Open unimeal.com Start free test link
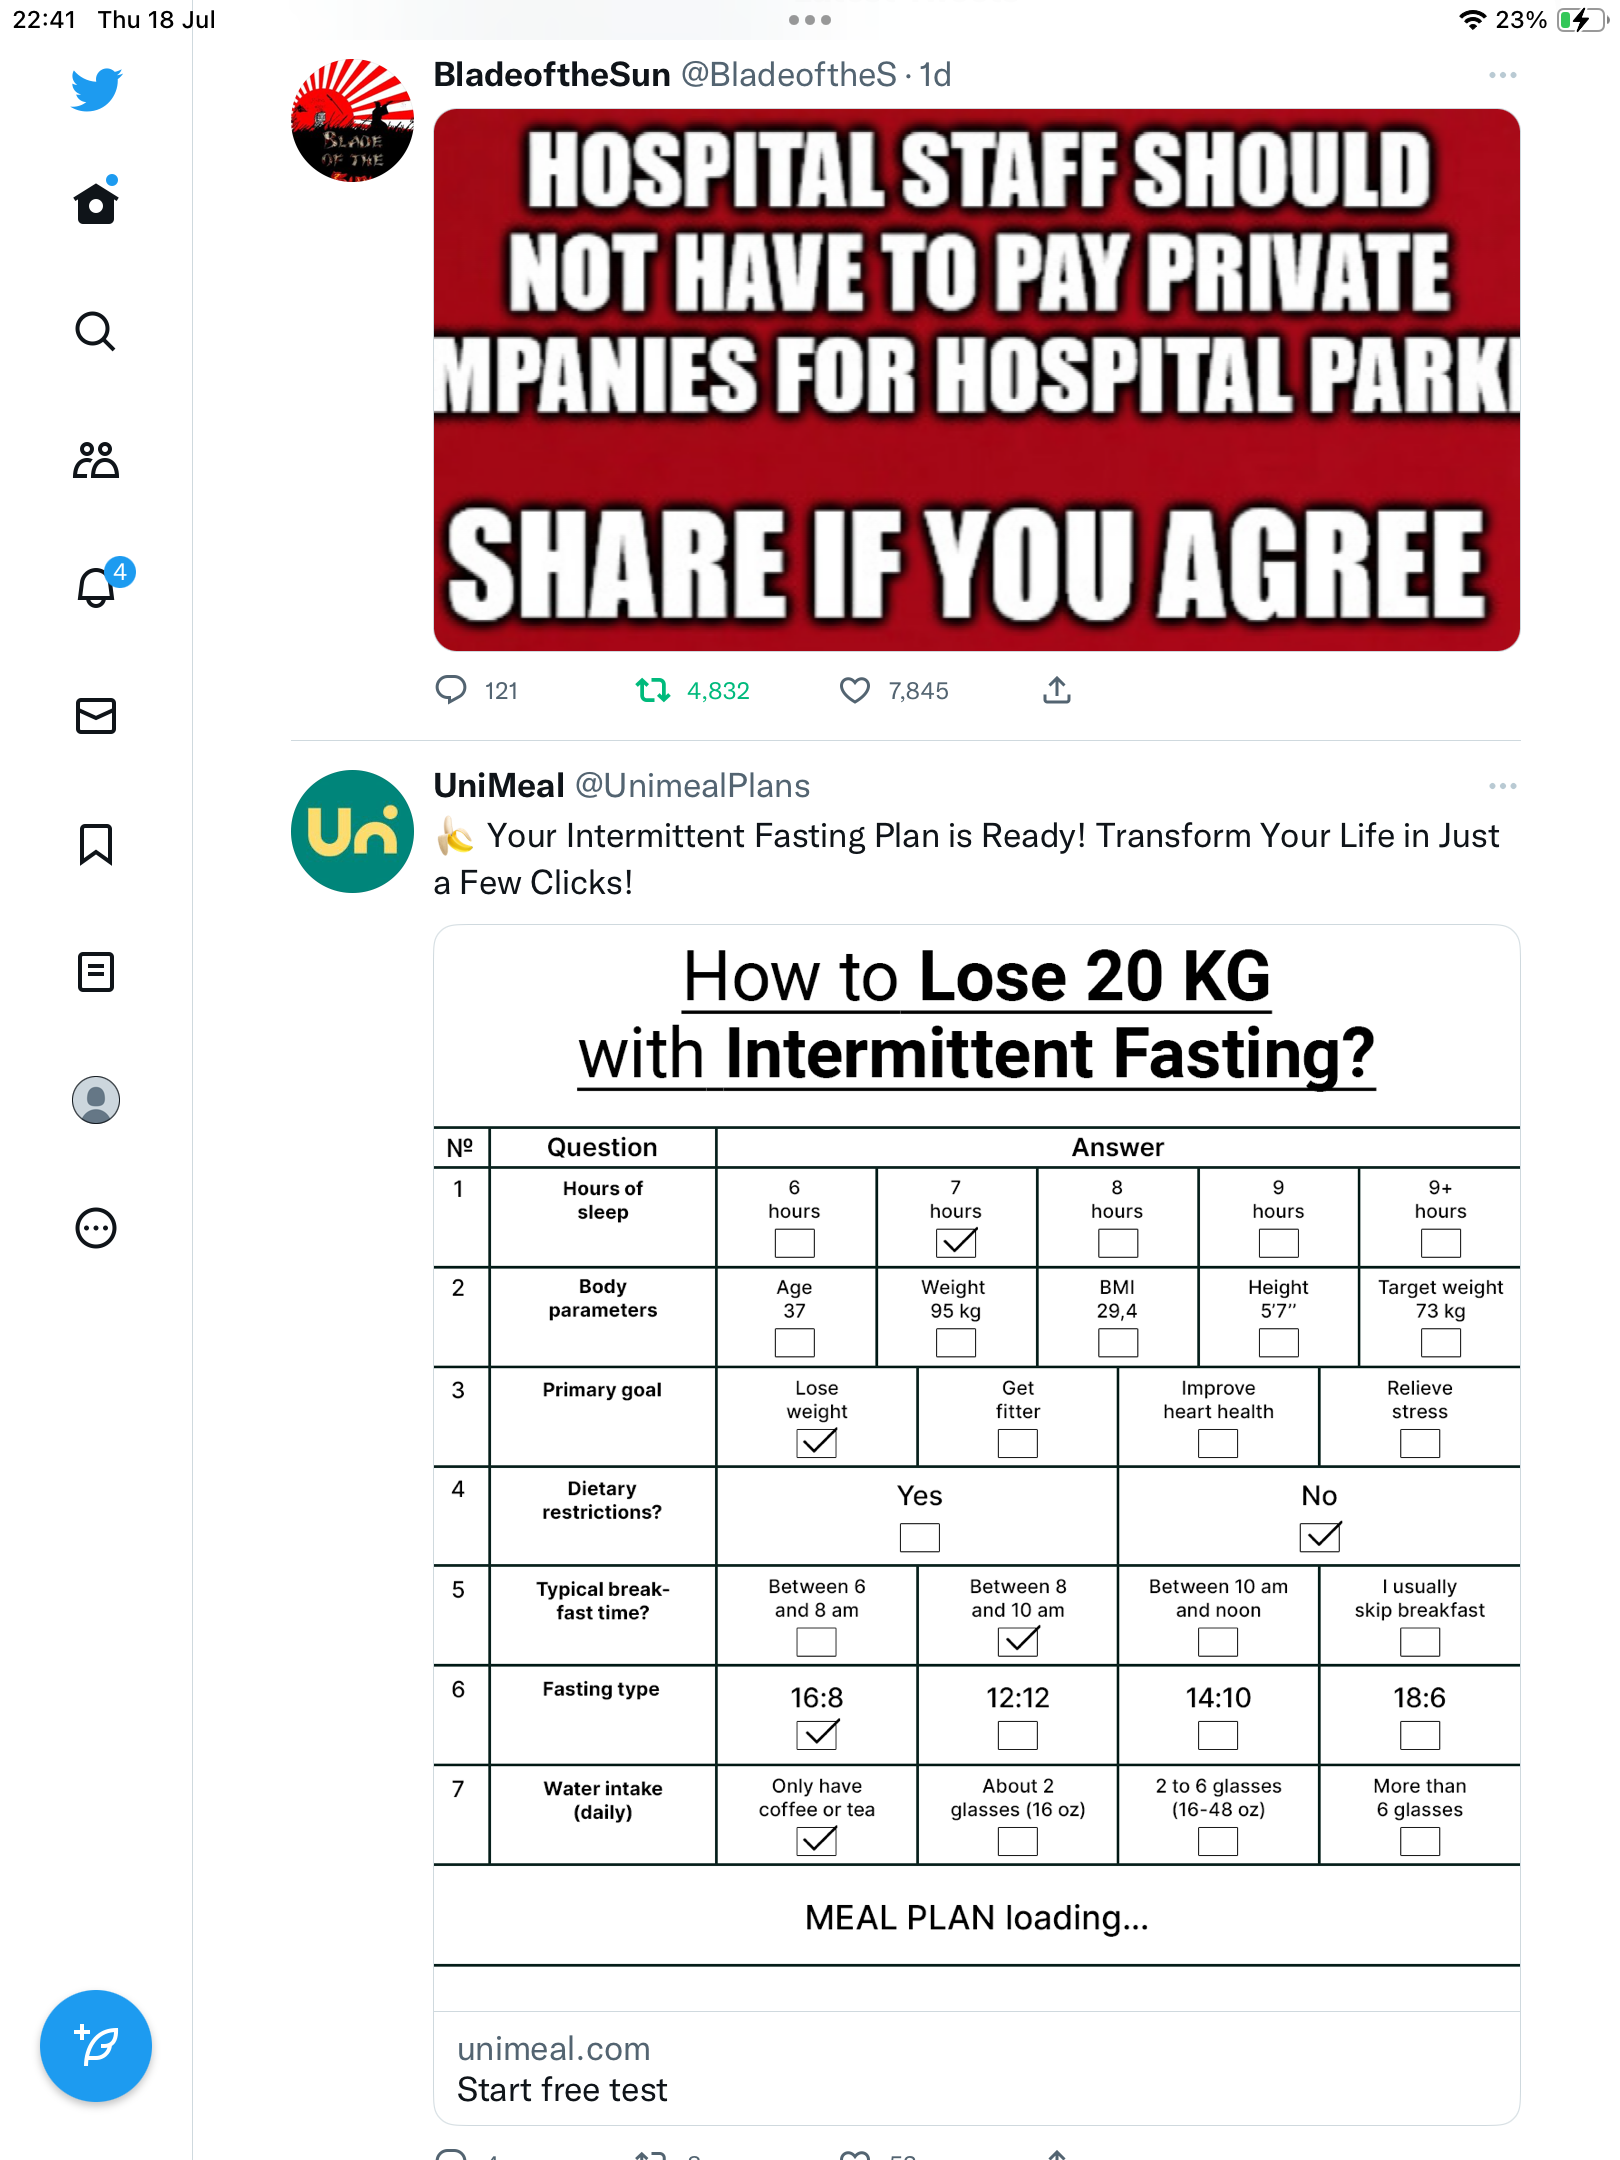 tap(976, 2068)
